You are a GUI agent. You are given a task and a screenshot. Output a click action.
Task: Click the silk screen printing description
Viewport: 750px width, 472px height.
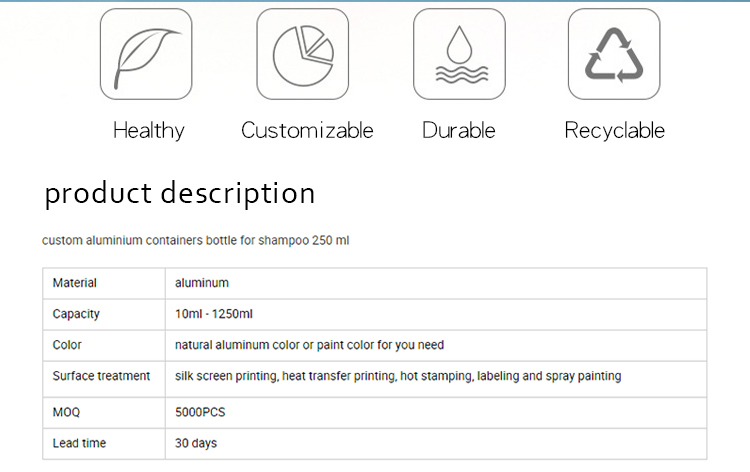[x=398, y=376]
